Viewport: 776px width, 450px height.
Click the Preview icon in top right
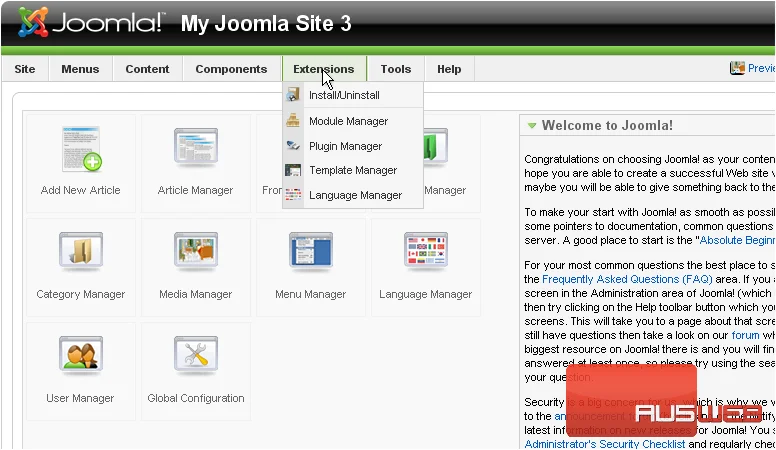pos(737,68)
